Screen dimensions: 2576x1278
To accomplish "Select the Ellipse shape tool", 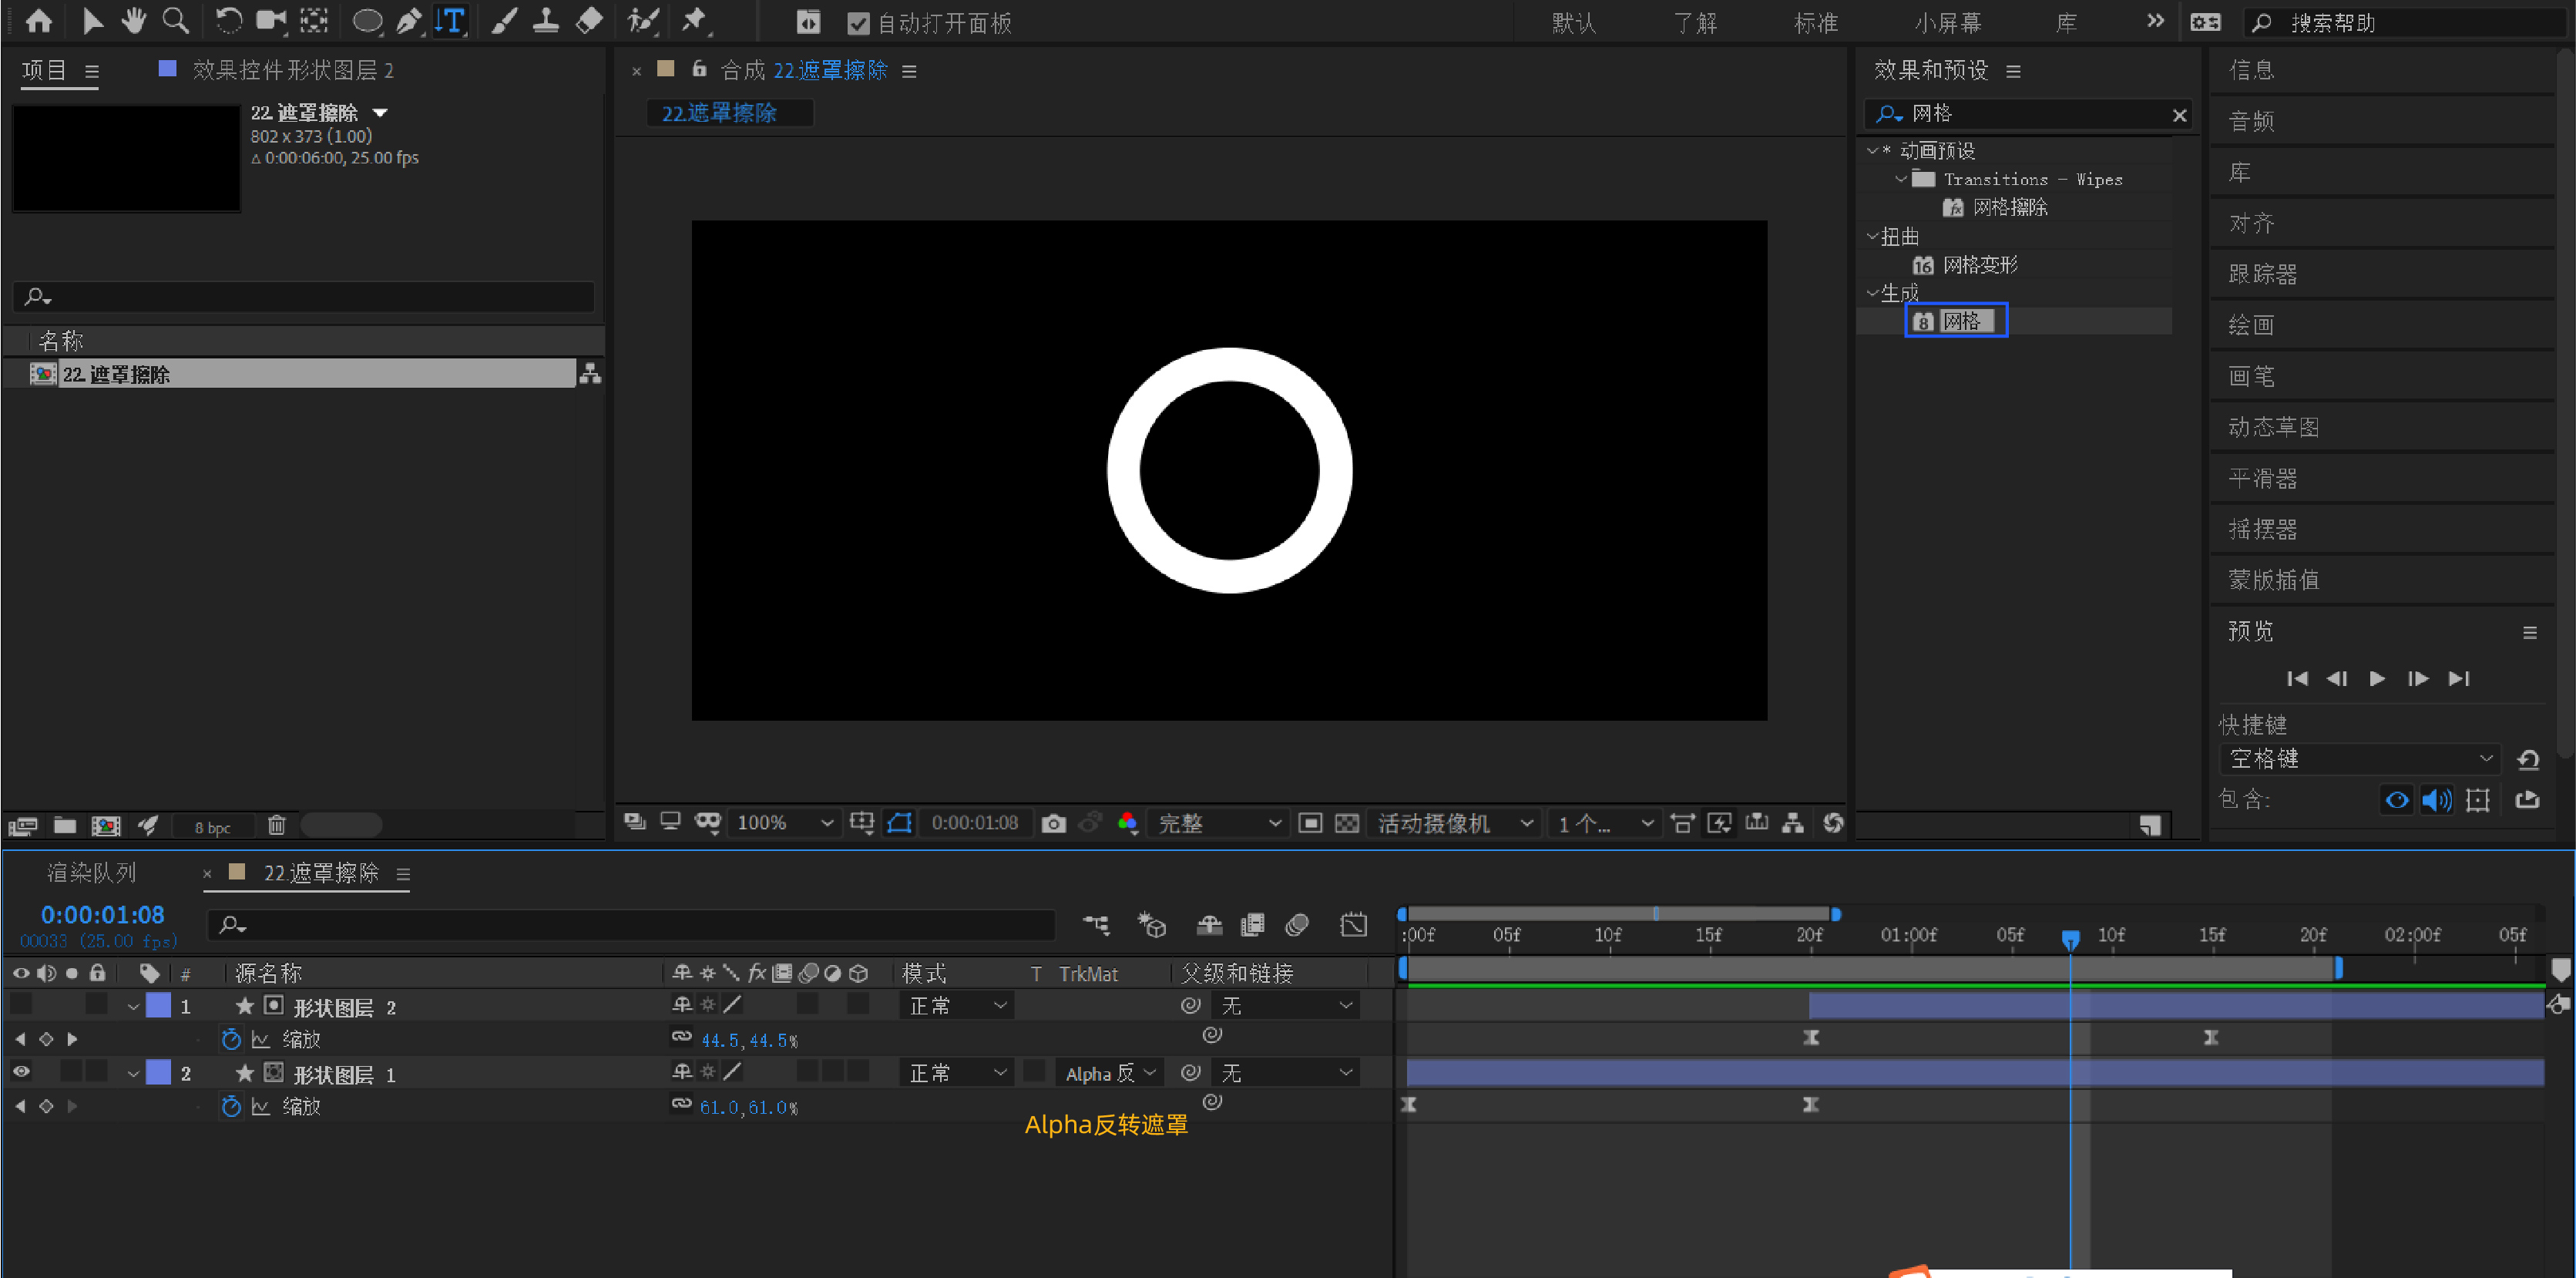I will (x=367, y=21).
